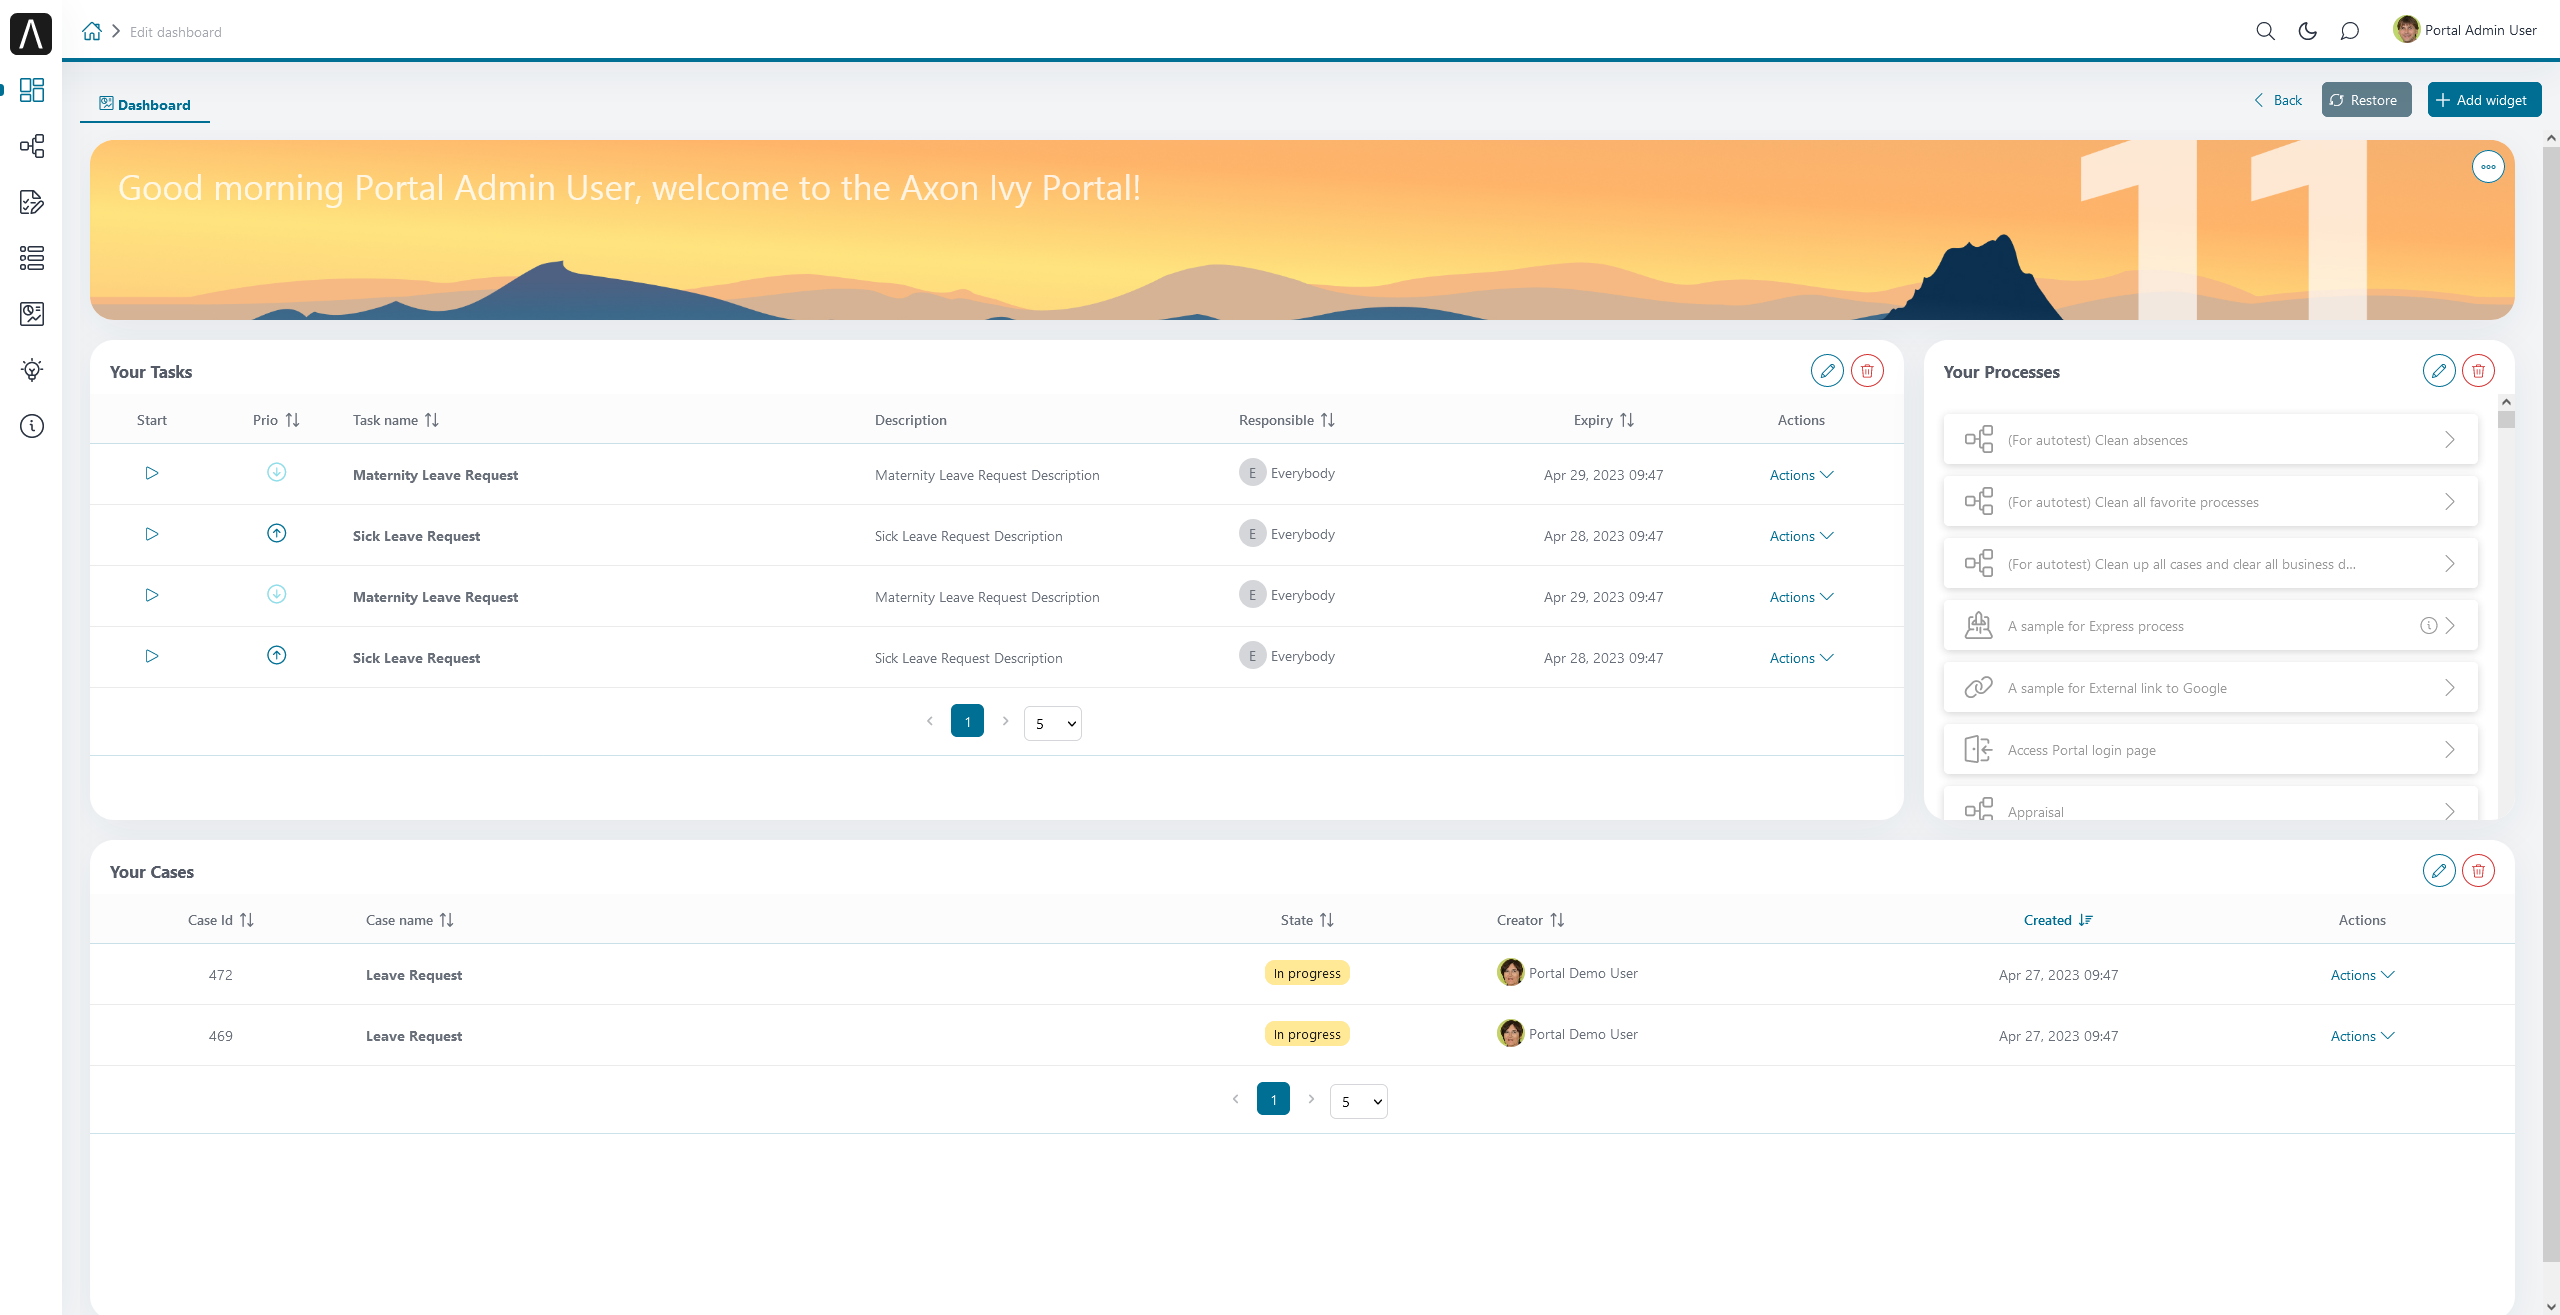Edit the Your Tasks widget
This screenshot has width=2560, height=1315.
click(x=1827, y=371)
